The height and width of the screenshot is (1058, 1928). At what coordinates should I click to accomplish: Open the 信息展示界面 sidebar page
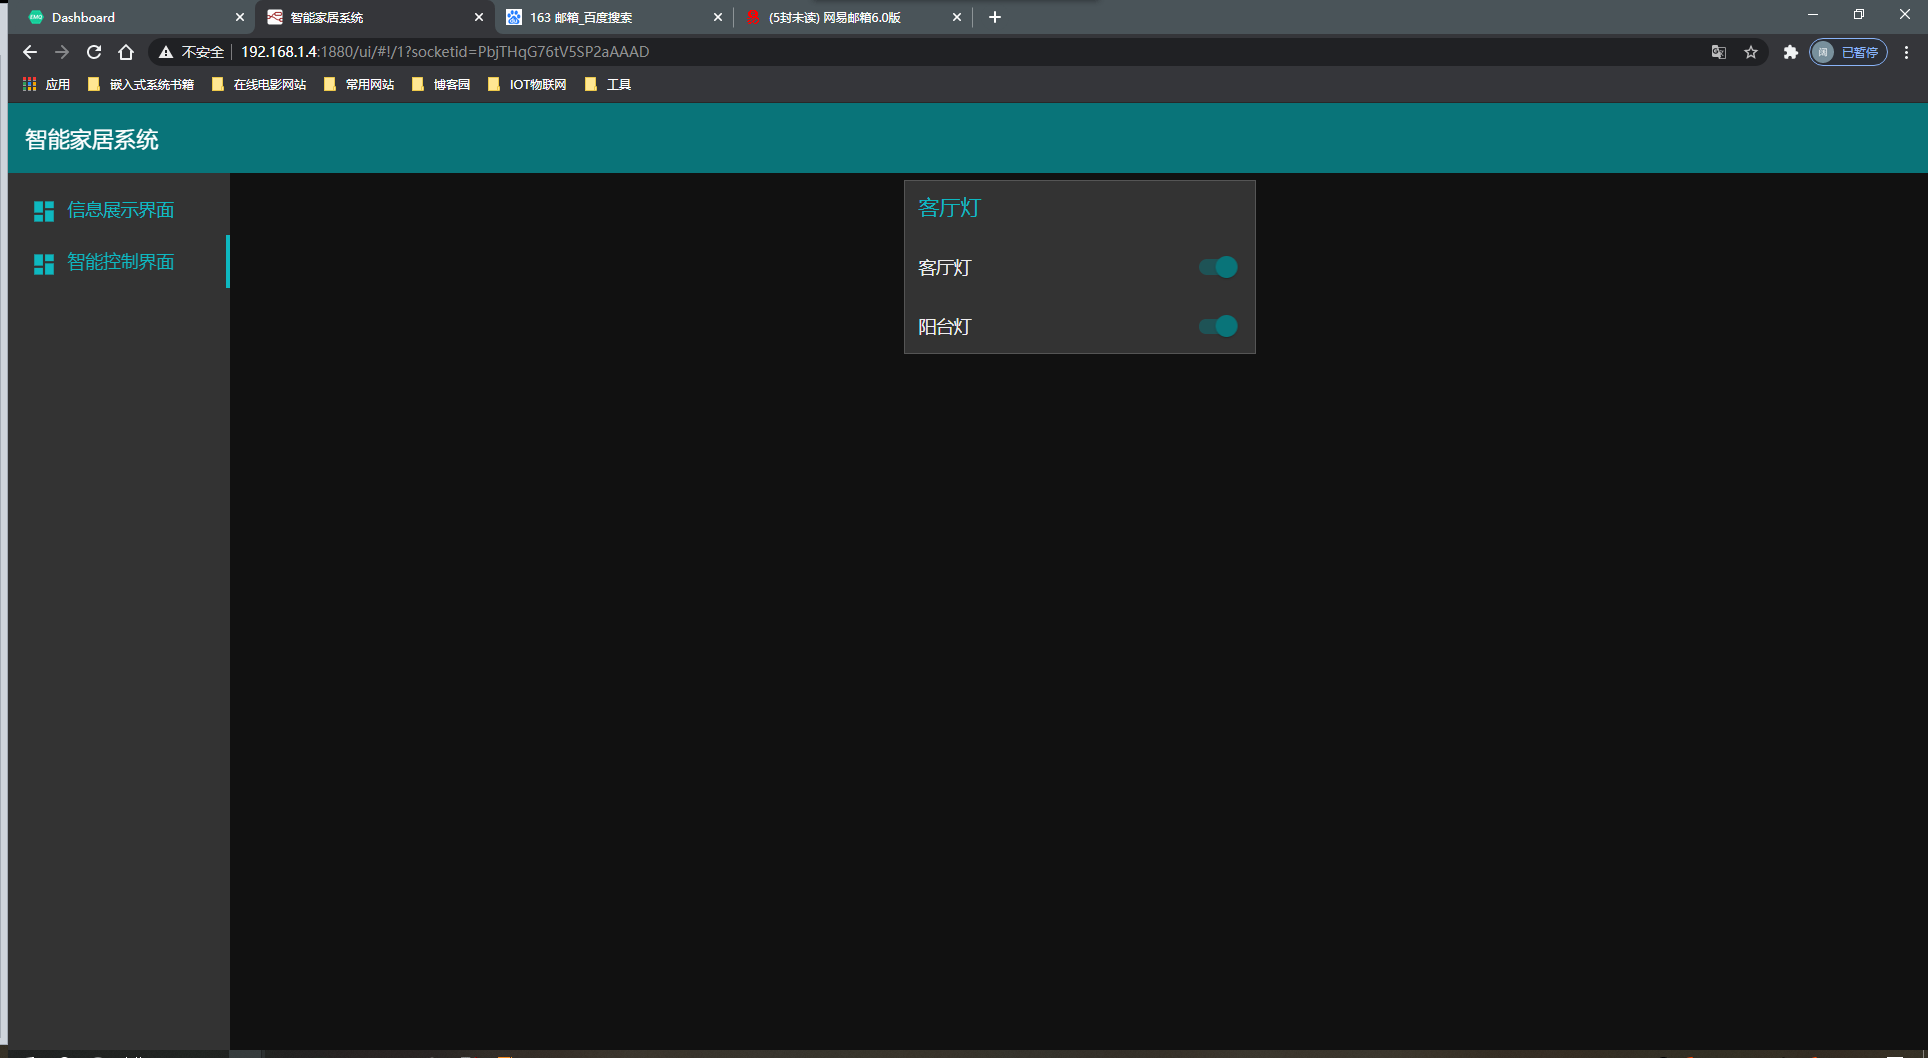pyautogui.click(x=118, y=210)
